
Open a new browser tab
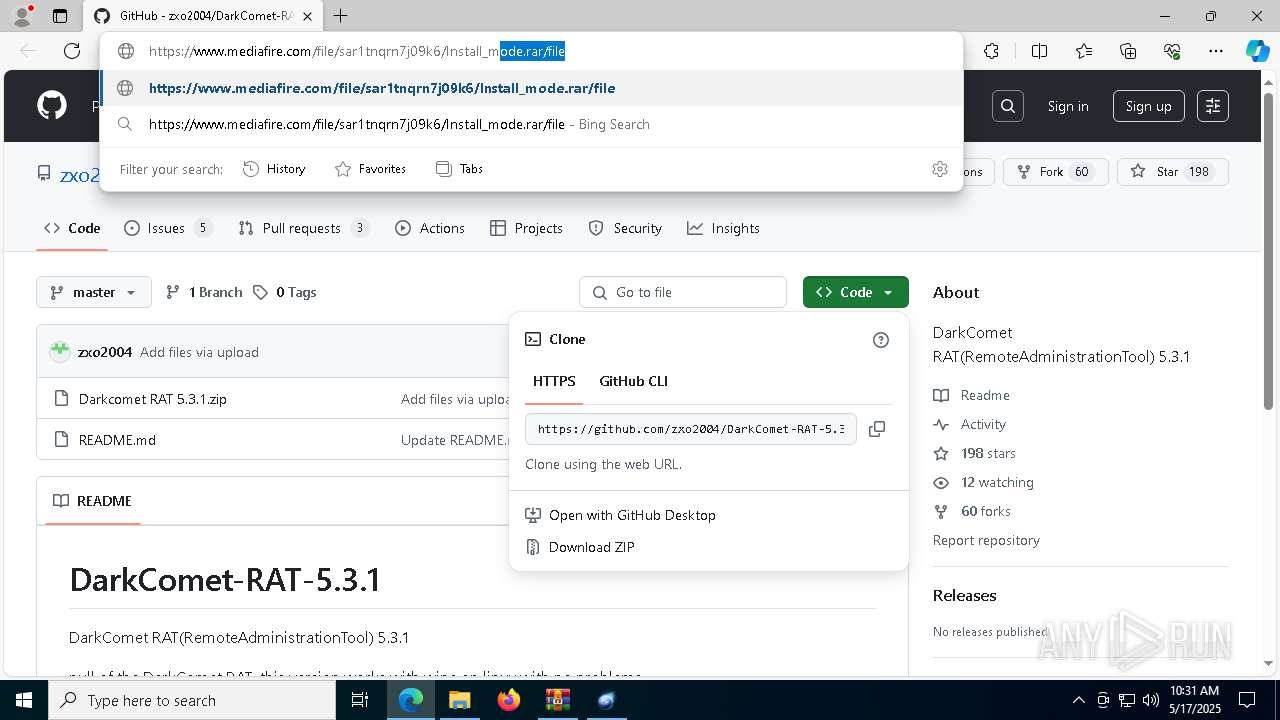(x=341, y=16)
